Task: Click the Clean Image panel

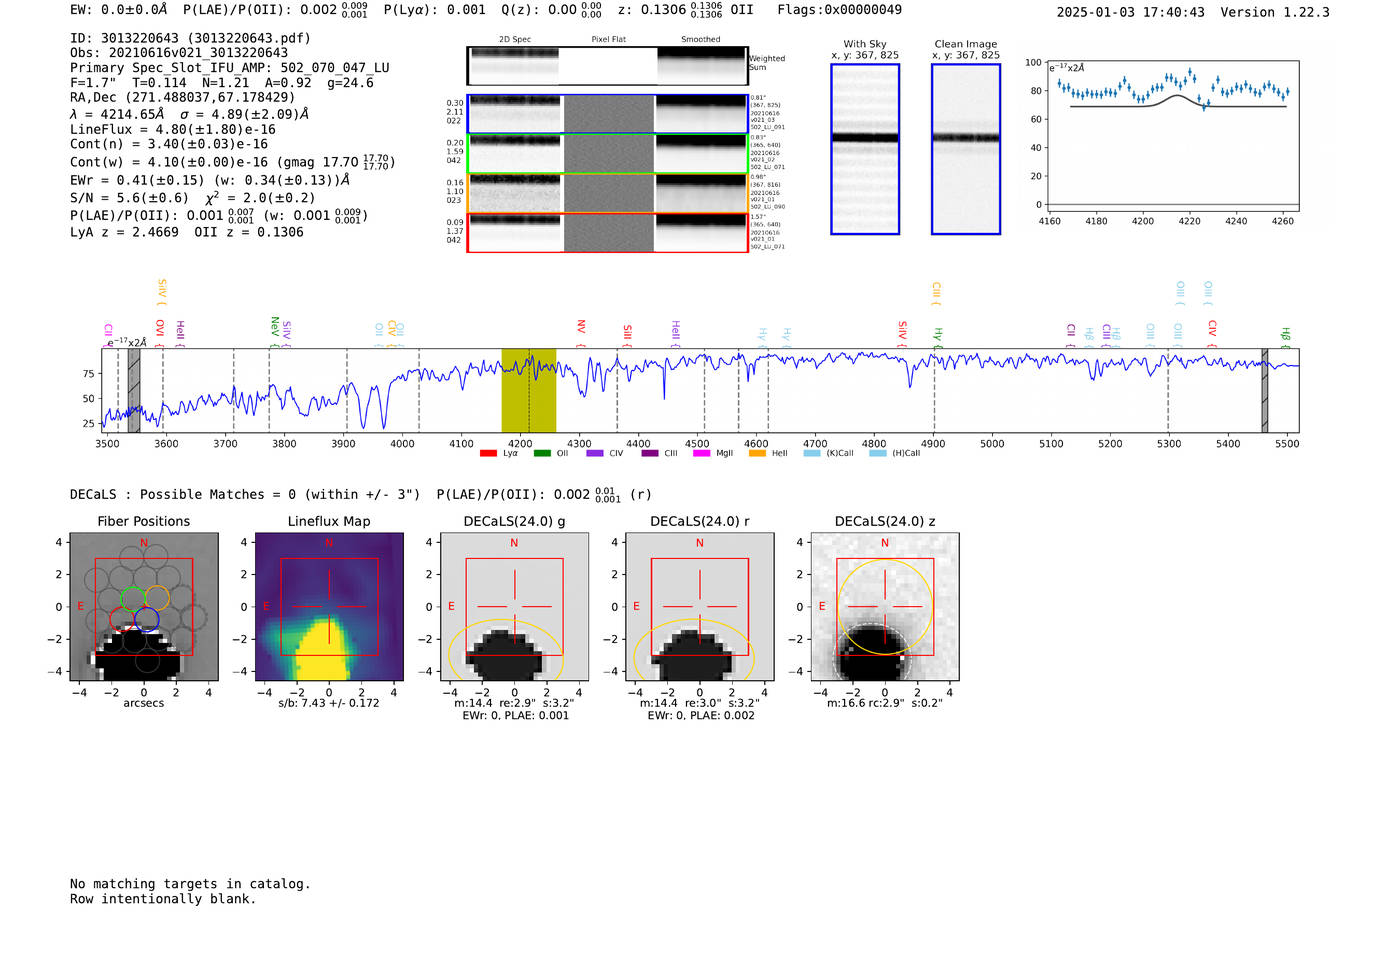Action: coord(965,149)
